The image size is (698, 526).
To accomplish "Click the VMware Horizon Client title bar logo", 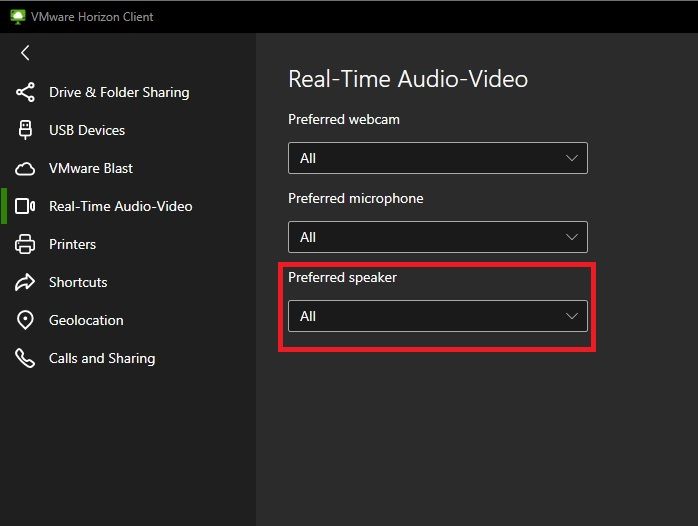I will 17,17.
